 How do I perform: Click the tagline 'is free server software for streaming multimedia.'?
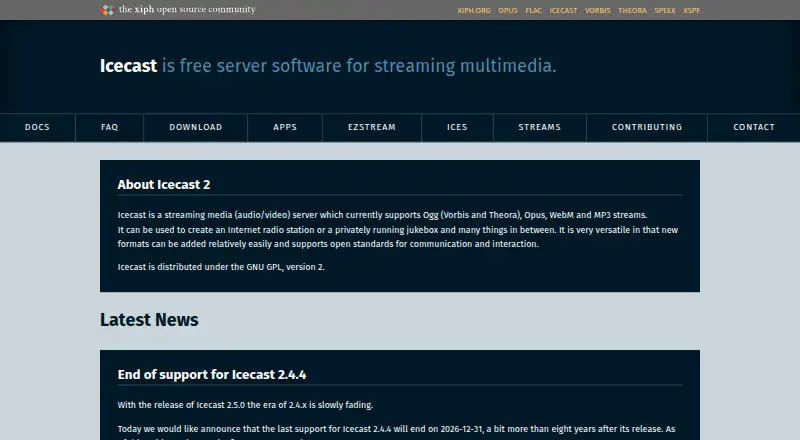[x=359, y=66]
